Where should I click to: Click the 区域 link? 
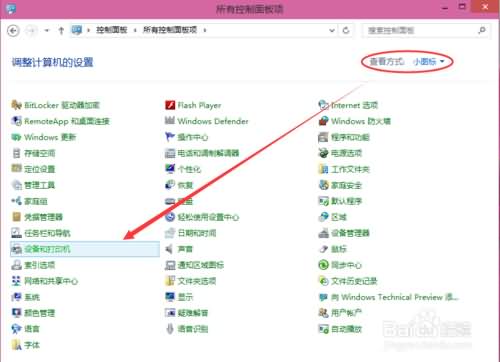(x=339, y=217)
